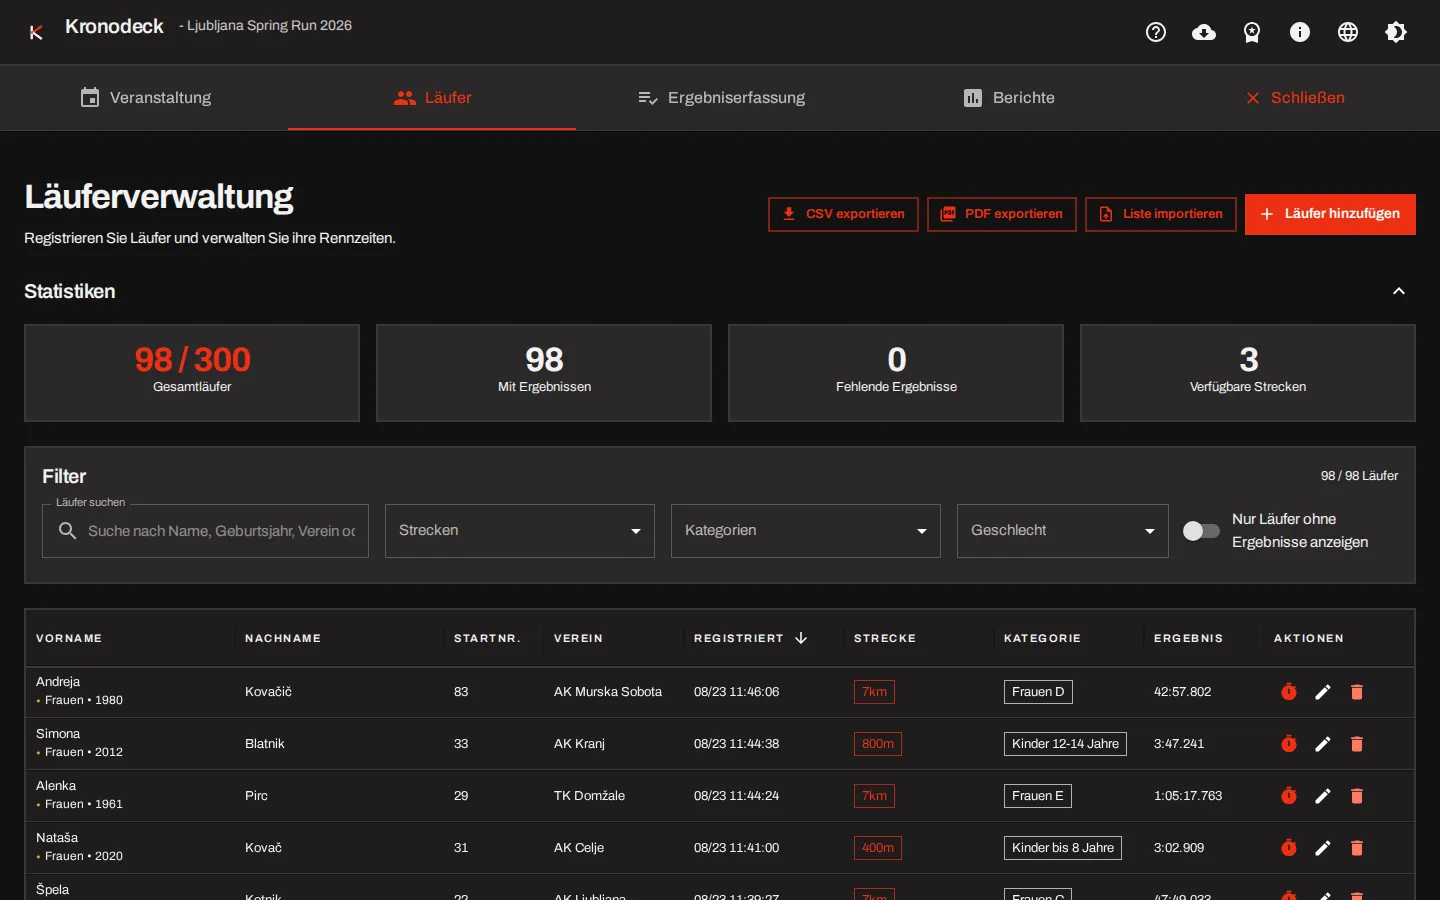Delete Simona Blatnik with the trash icon
1440x900 pixels.
(1357, 744)
